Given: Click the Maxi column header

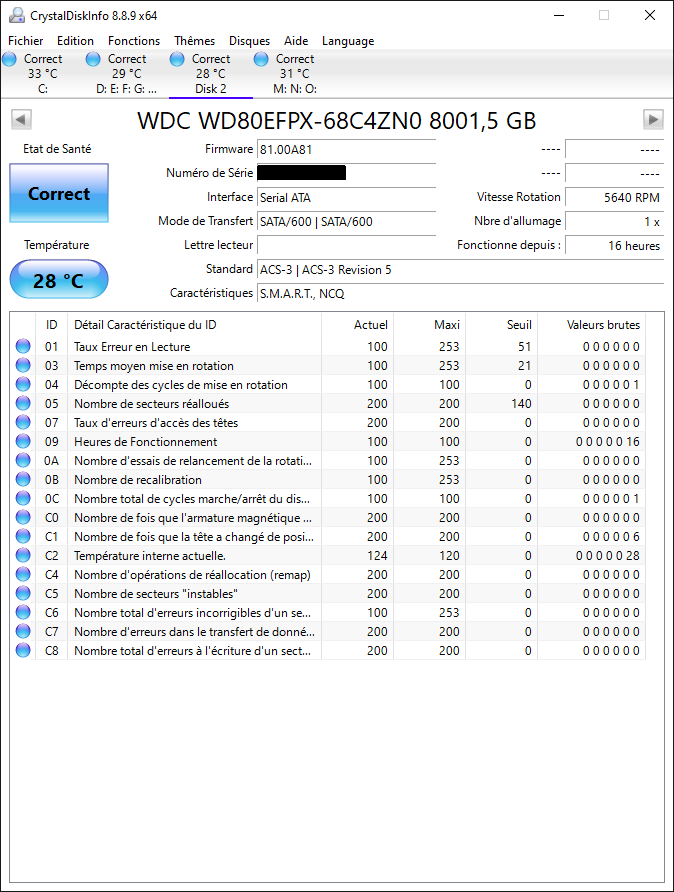Looking at the screenshot, I should (429, 325).
